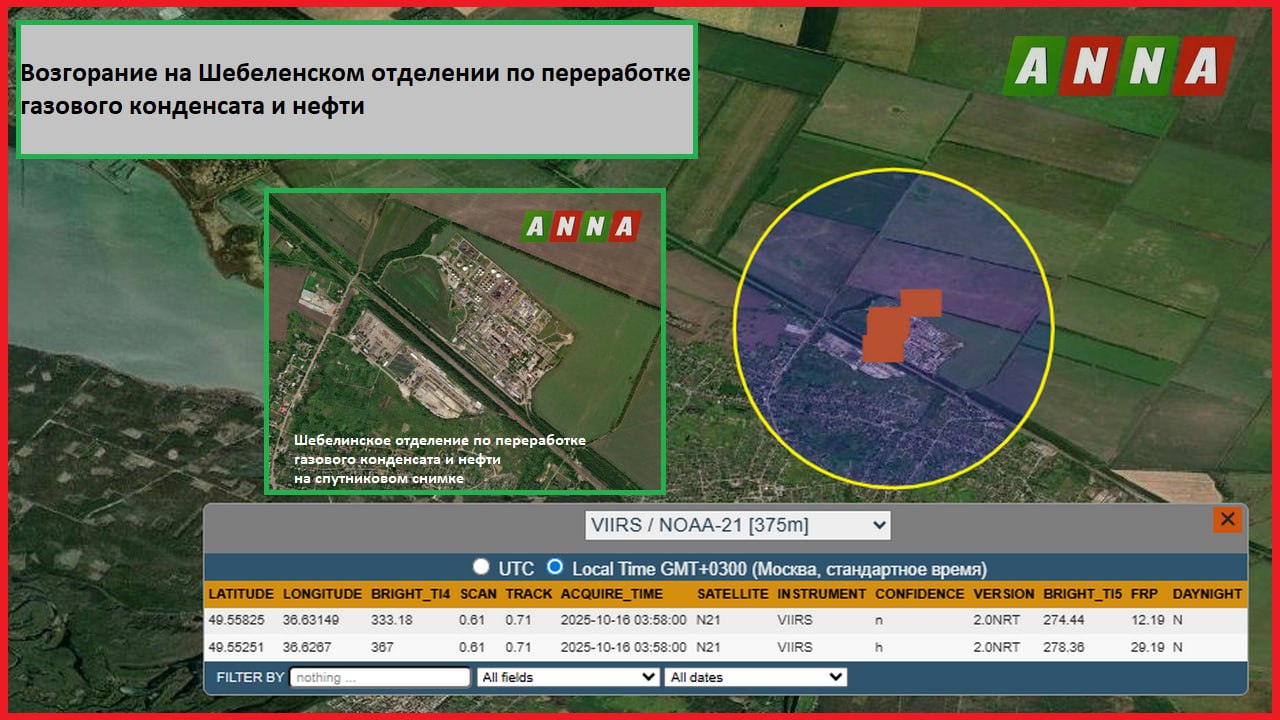1280x720 pixels.
Task: Click the large ANNA logo top right
Action: coord(1119,66)
